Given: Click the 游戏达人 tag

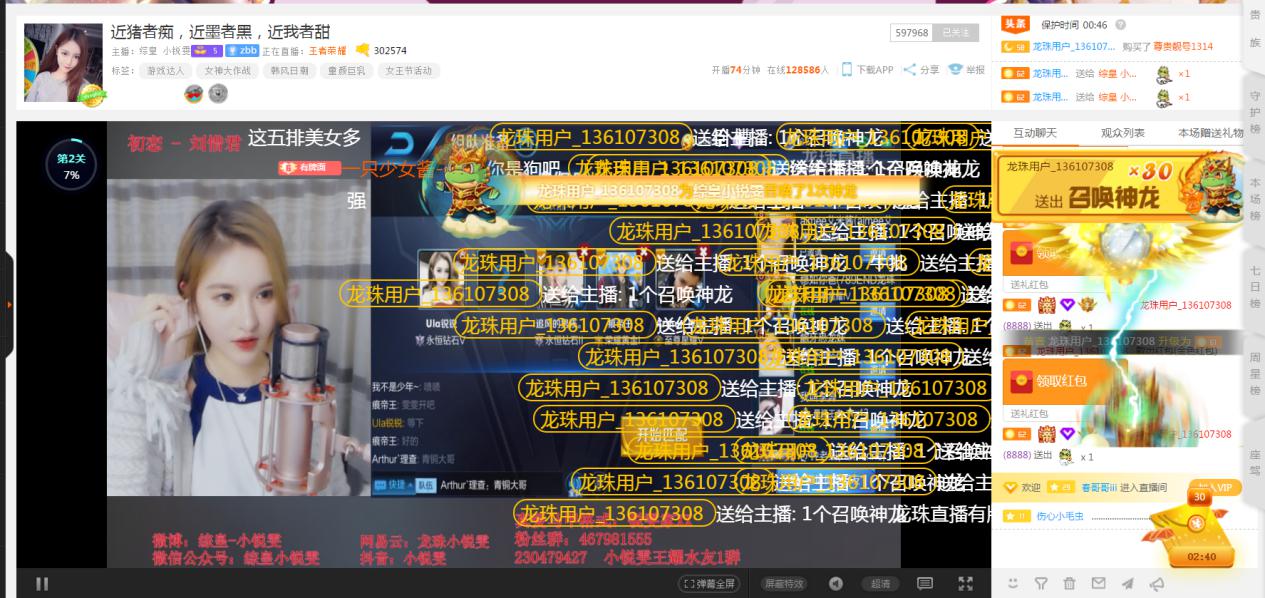Looking at the screenshot, I should [x=165, y=71].
